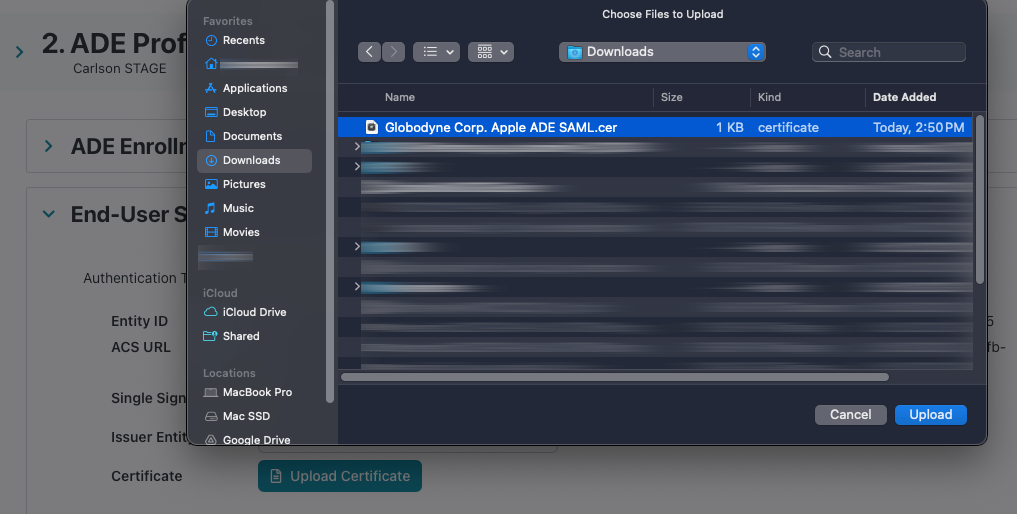Expand the third blurred folder row
The image size is (1017, 514).
point(357,247)
